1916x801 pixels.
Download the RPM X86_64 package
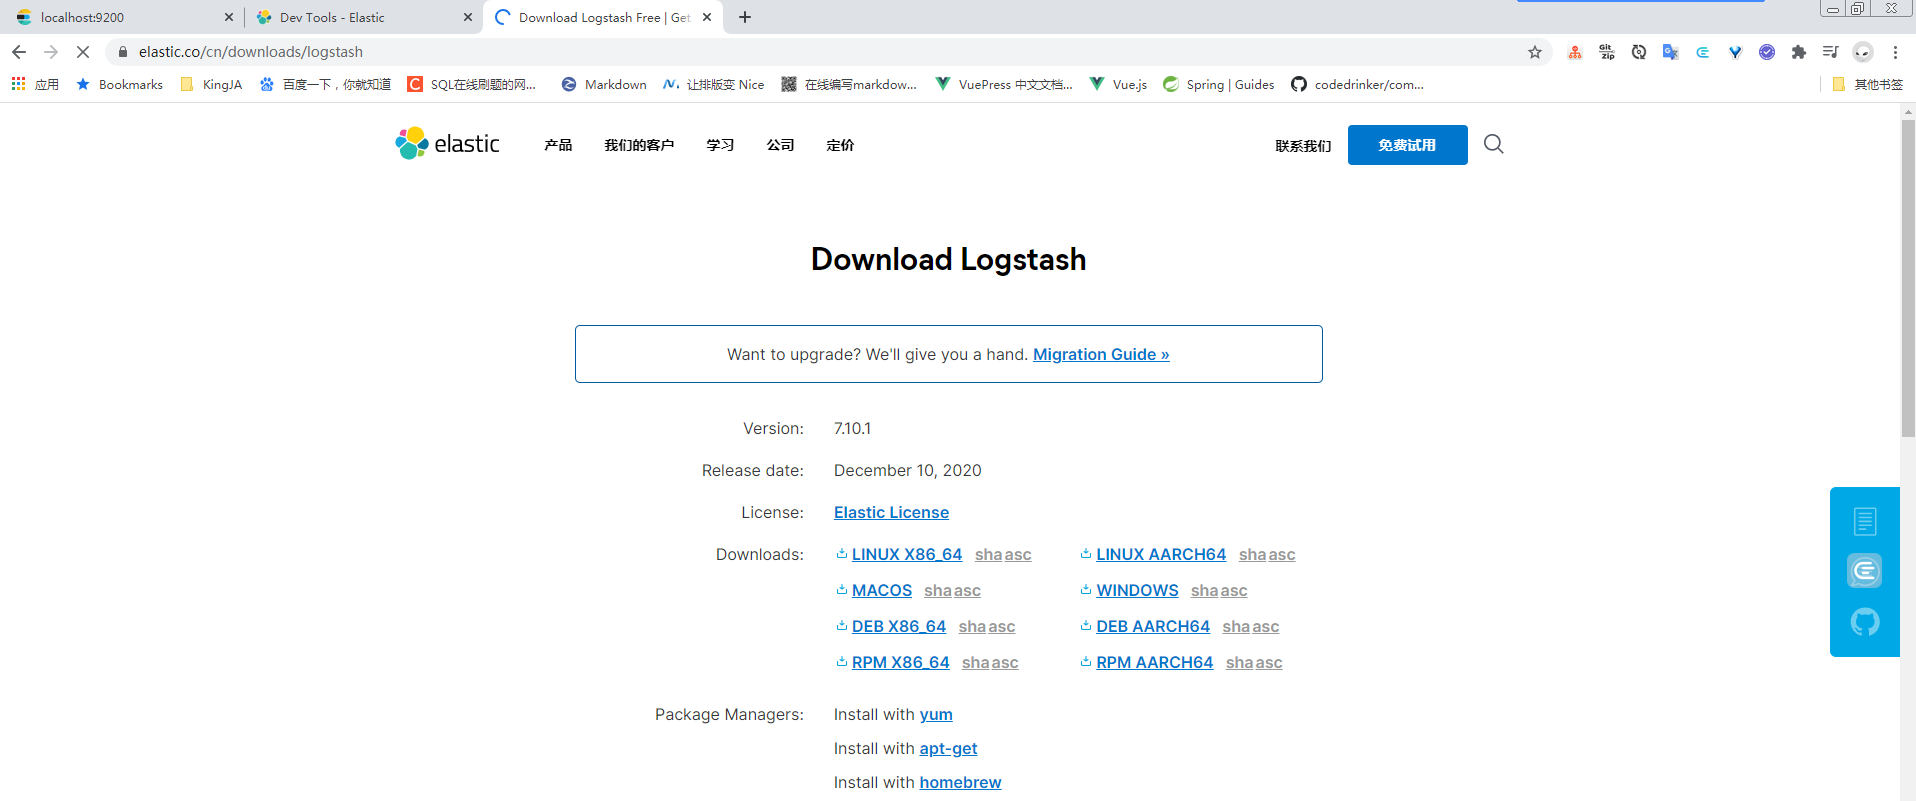click(901, 662)
